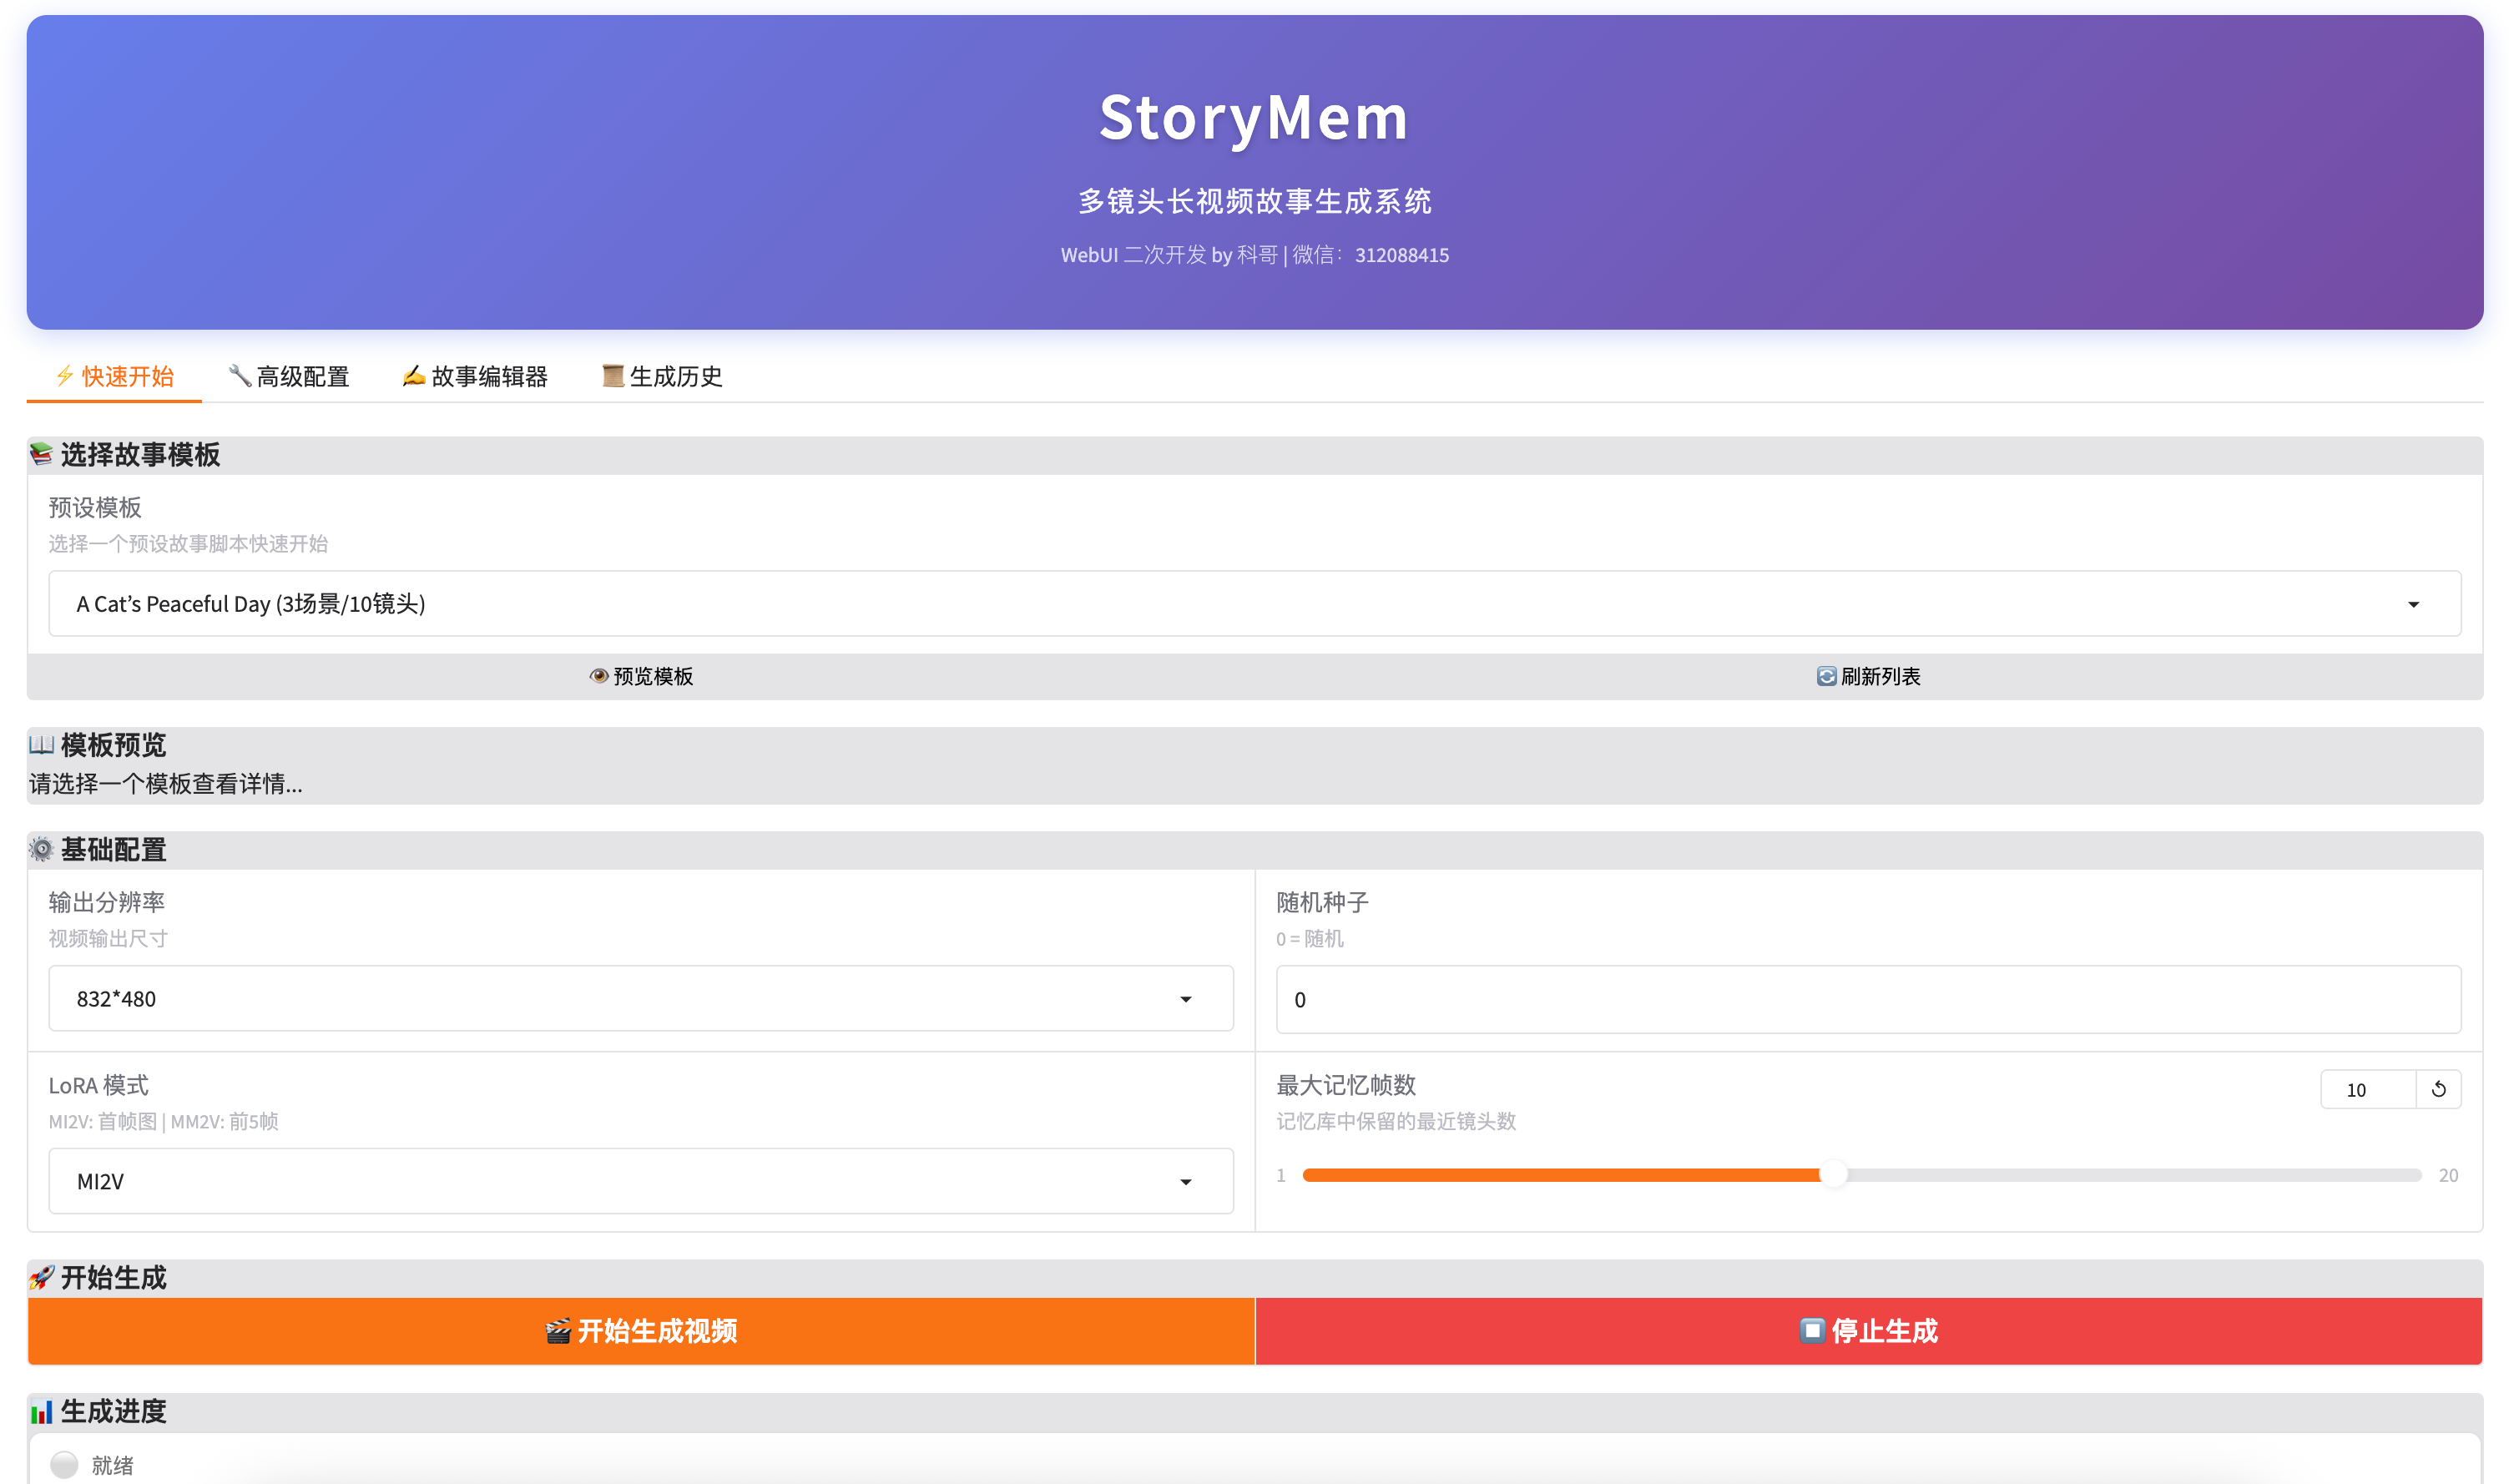
Task: Click the gray 就绪 status indicator circle
Action: 64,1464
